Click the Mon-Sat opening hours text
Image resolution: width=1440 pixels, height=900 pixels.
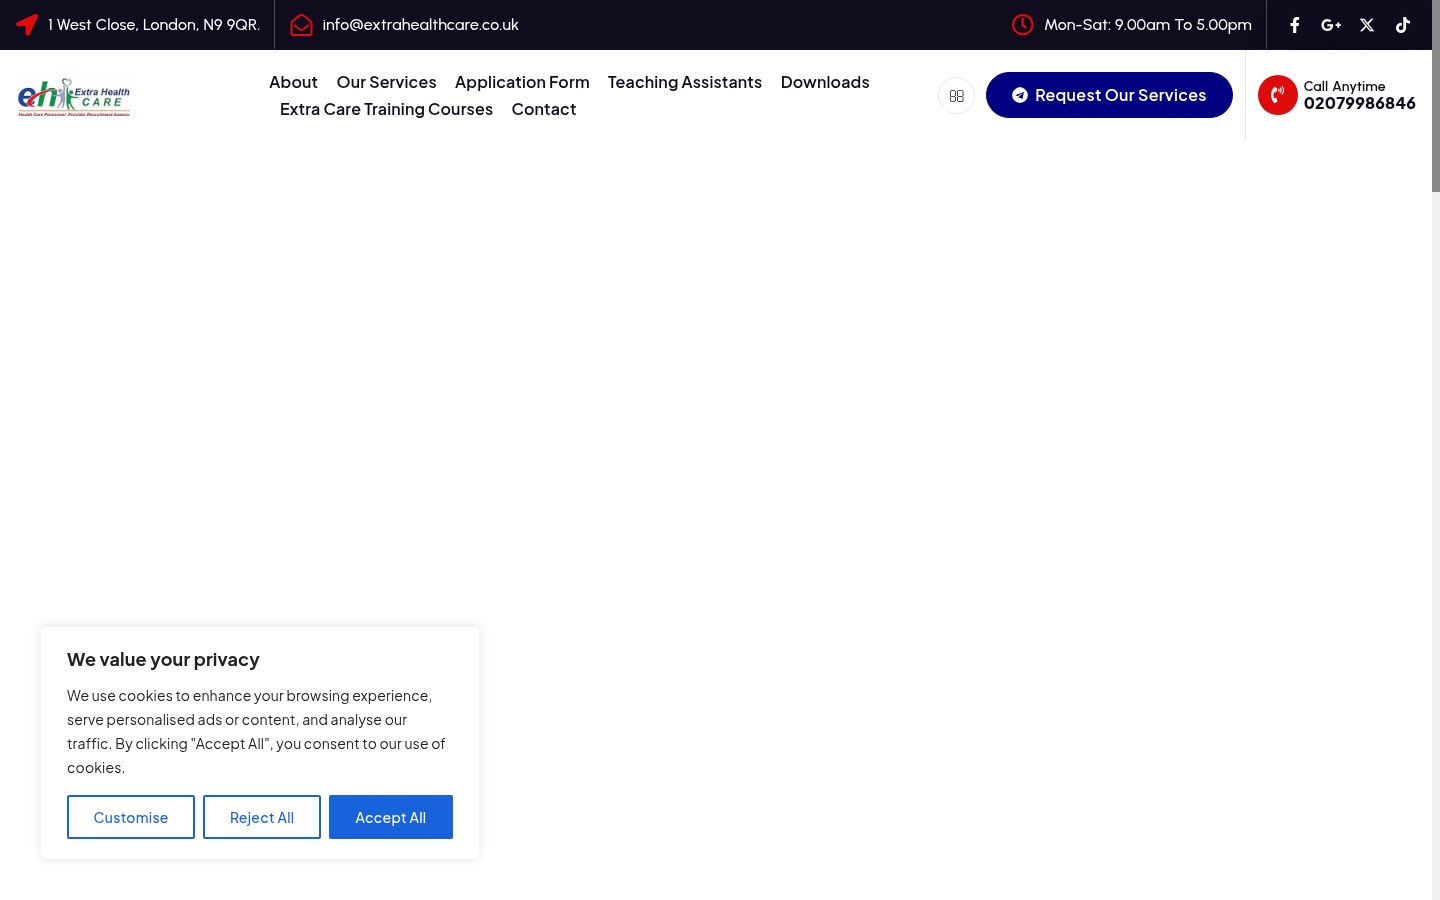[1148, 25]
